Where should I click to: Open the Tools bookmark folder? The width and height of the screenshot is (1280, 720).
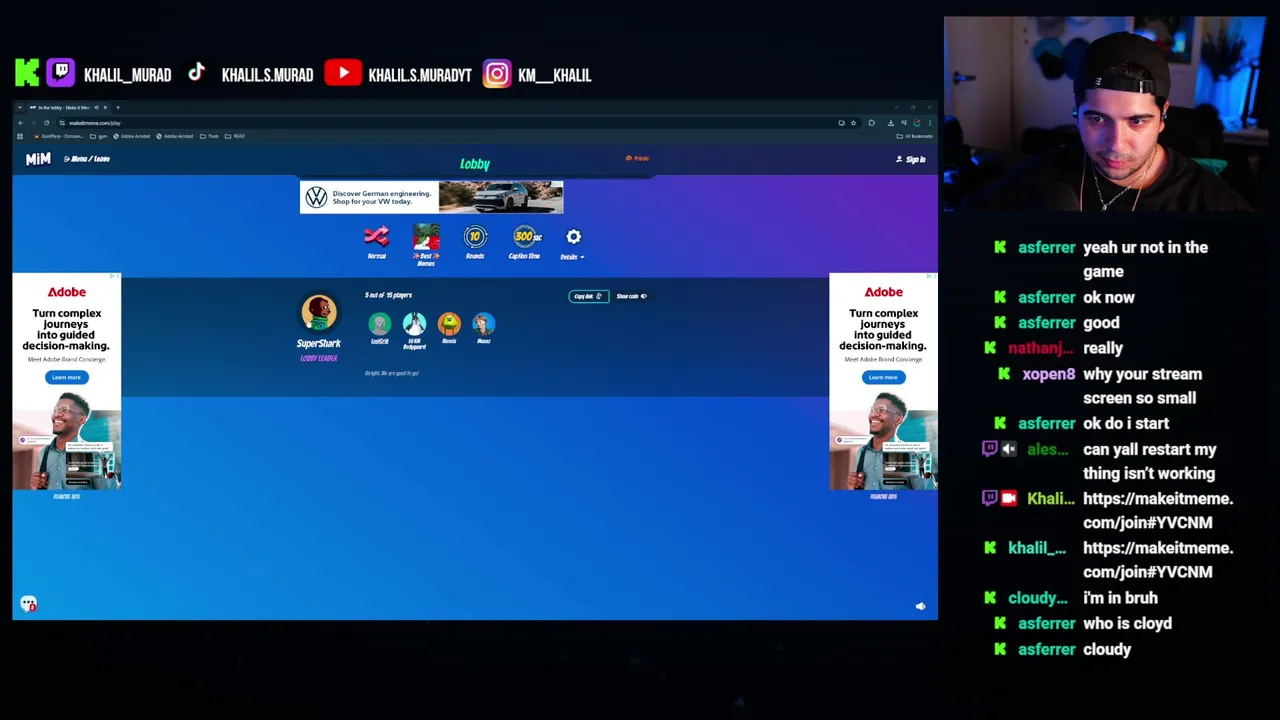click(208, 136)
